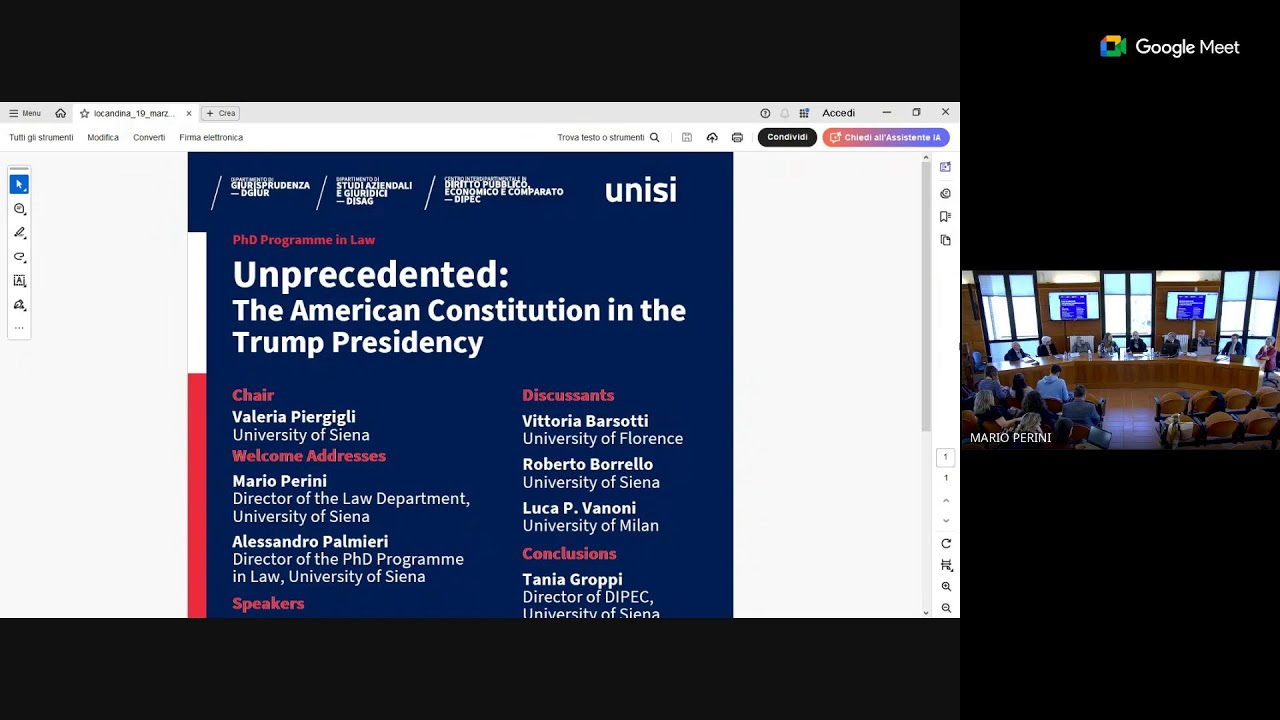Go to next page with down chevron

[x=946, y=520]
